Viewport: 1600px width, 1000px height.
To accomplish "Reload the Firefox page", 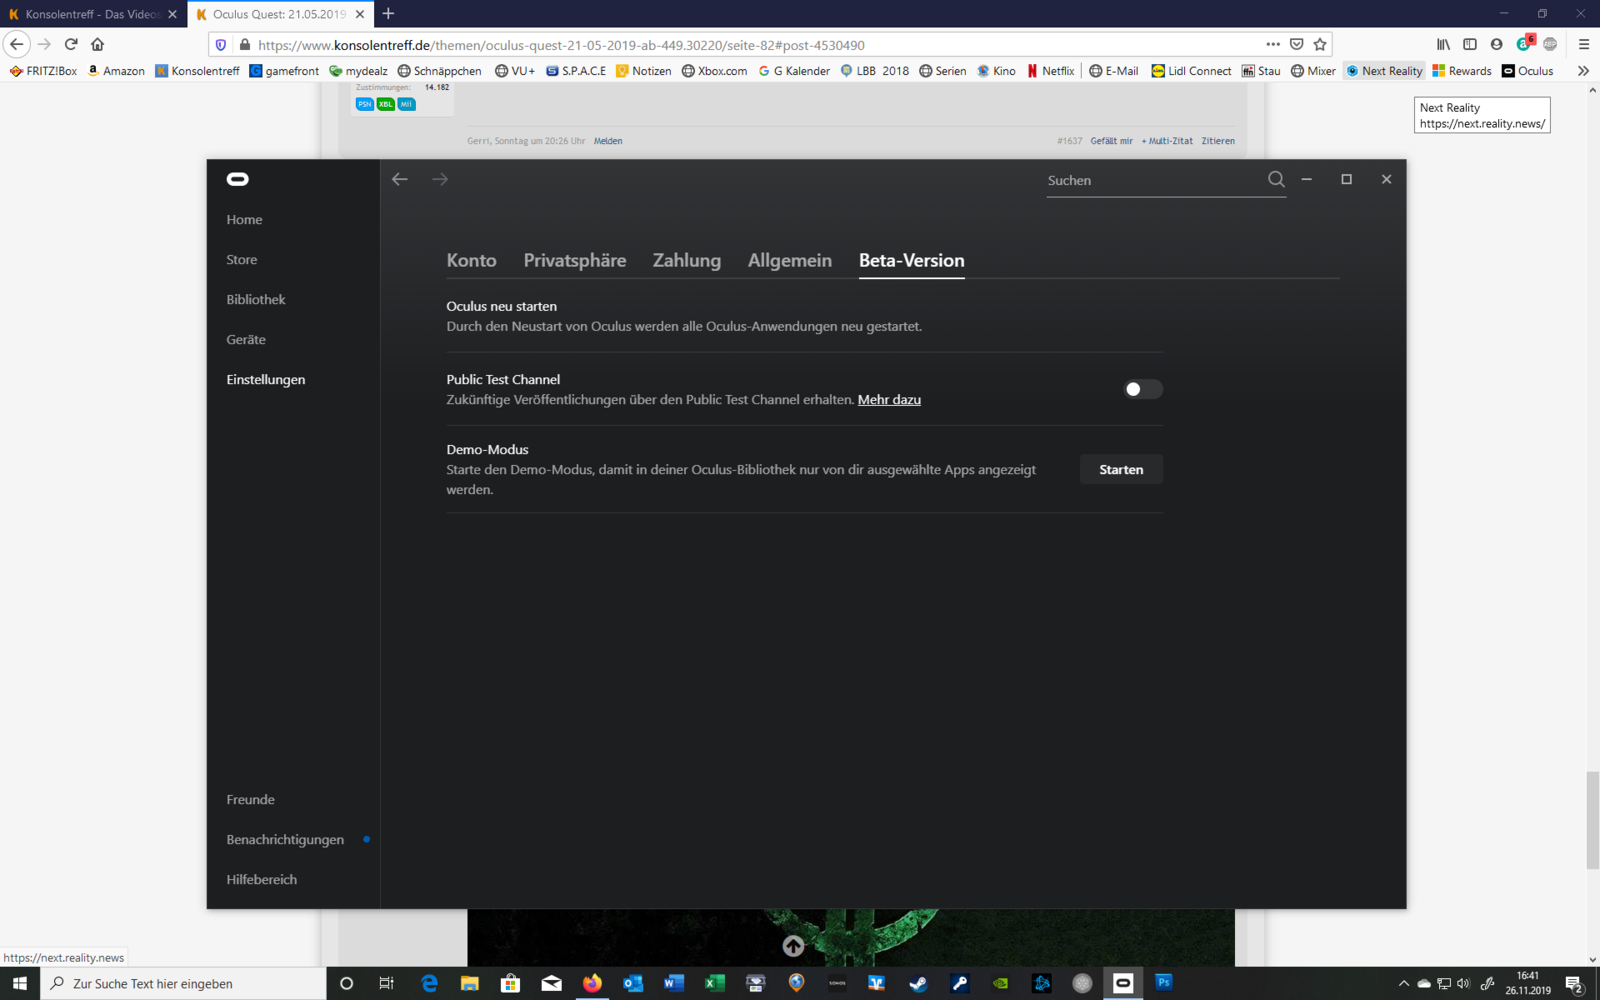I will point(71,44).
